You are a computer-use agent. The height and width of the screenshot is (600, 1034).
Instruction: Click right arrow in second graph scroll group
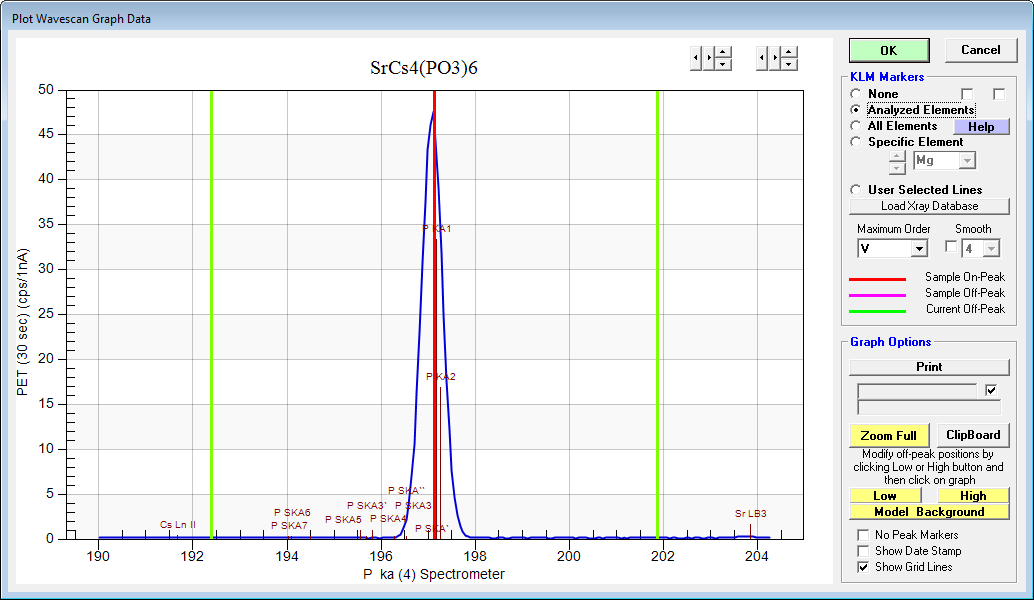[775, 58]
